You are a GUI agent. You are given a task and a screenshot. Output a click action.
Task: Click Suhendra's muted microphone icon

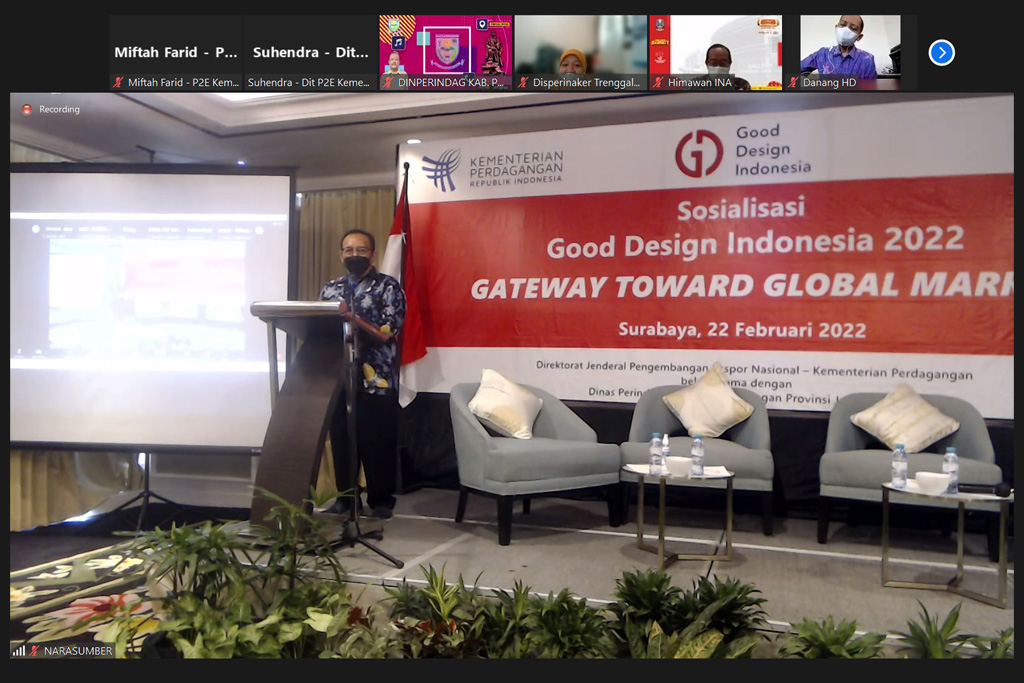(254, 83)
